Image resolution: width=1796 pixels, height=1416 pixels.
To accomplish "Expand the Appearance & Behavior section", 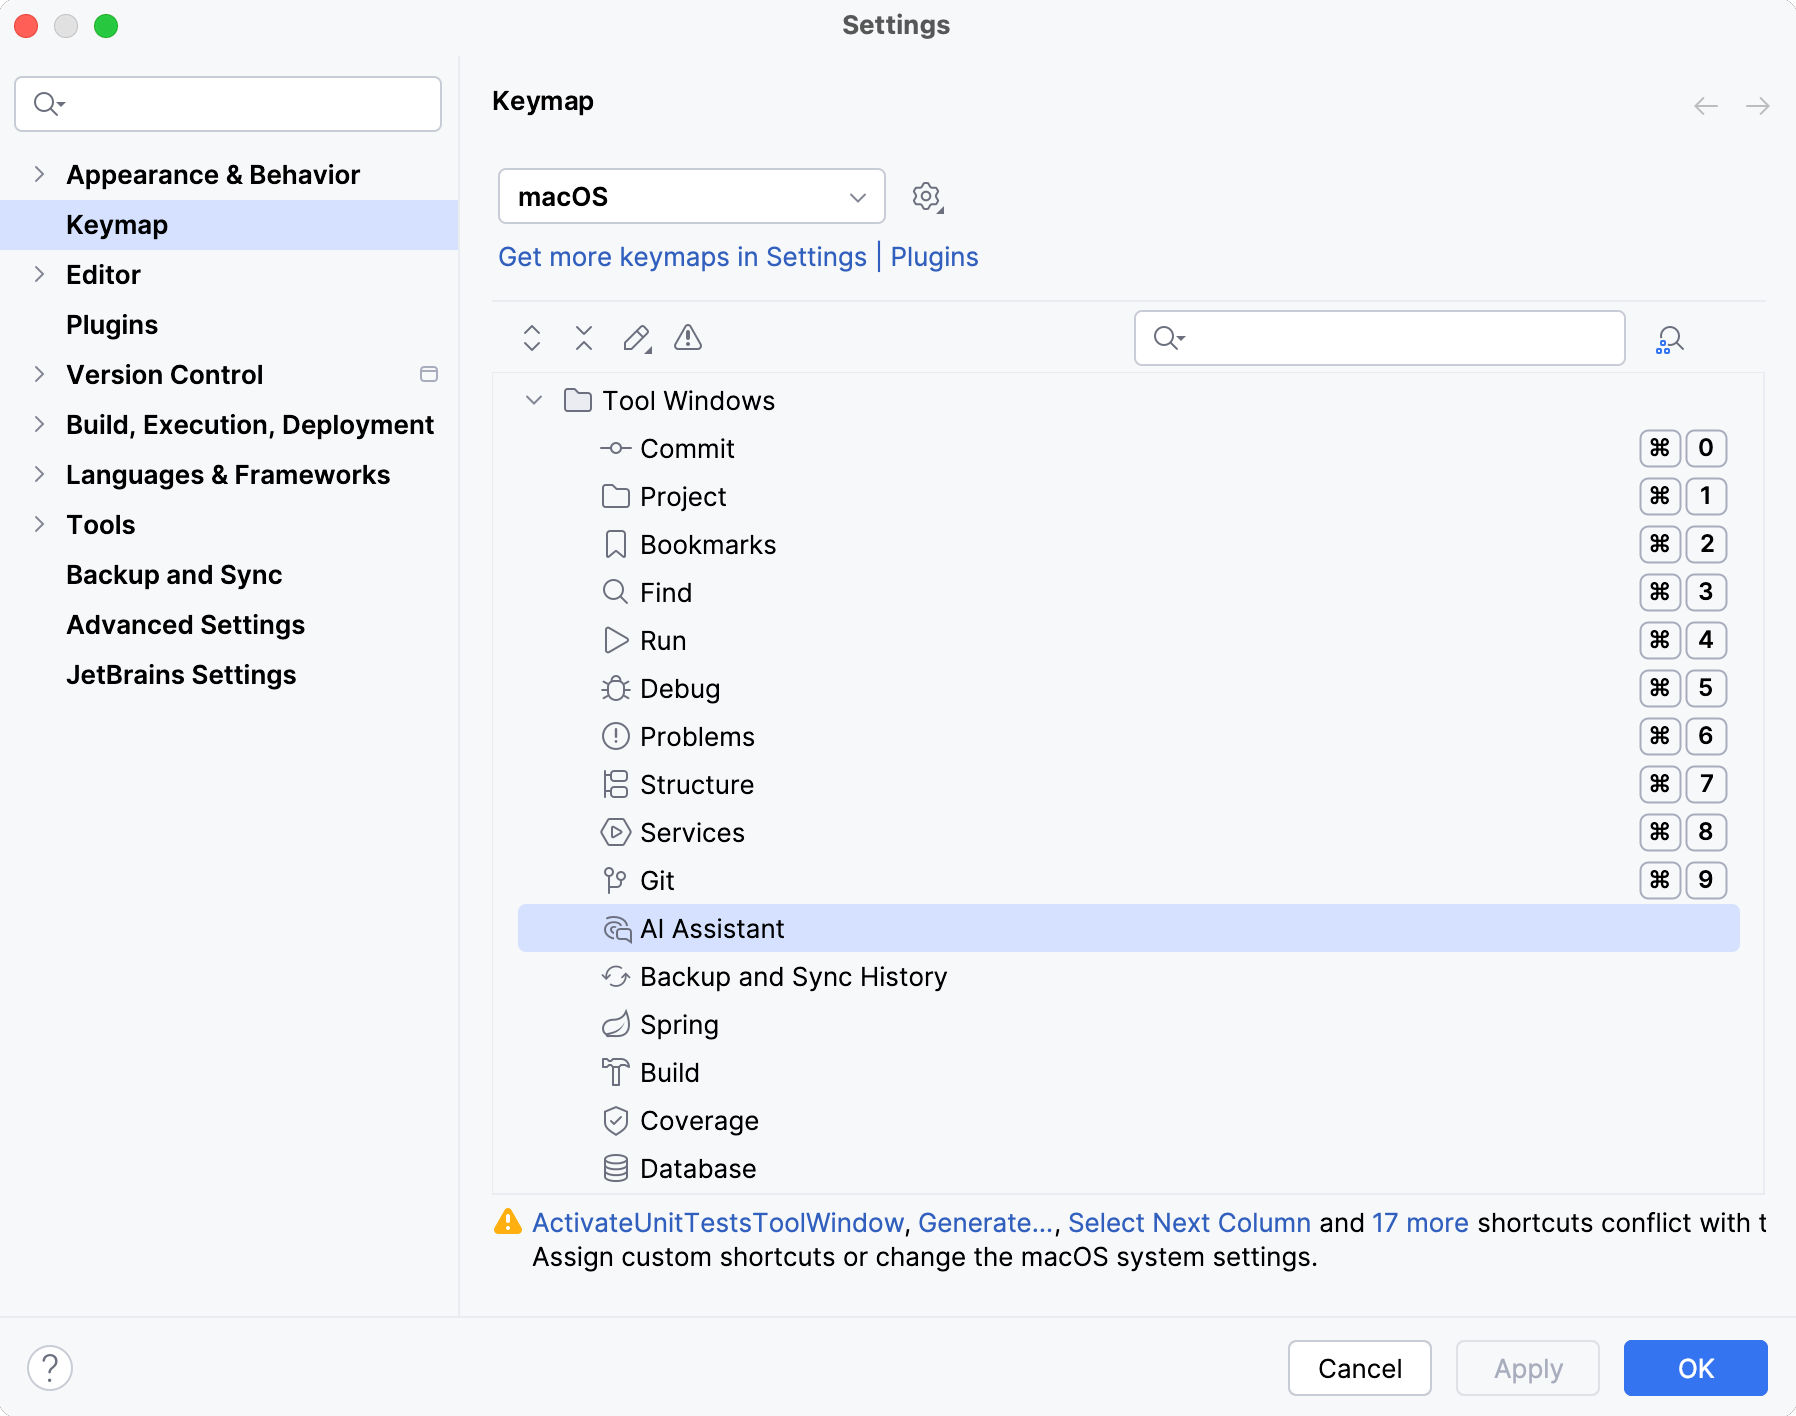I will pyautogui.click(x=39, y=174).
